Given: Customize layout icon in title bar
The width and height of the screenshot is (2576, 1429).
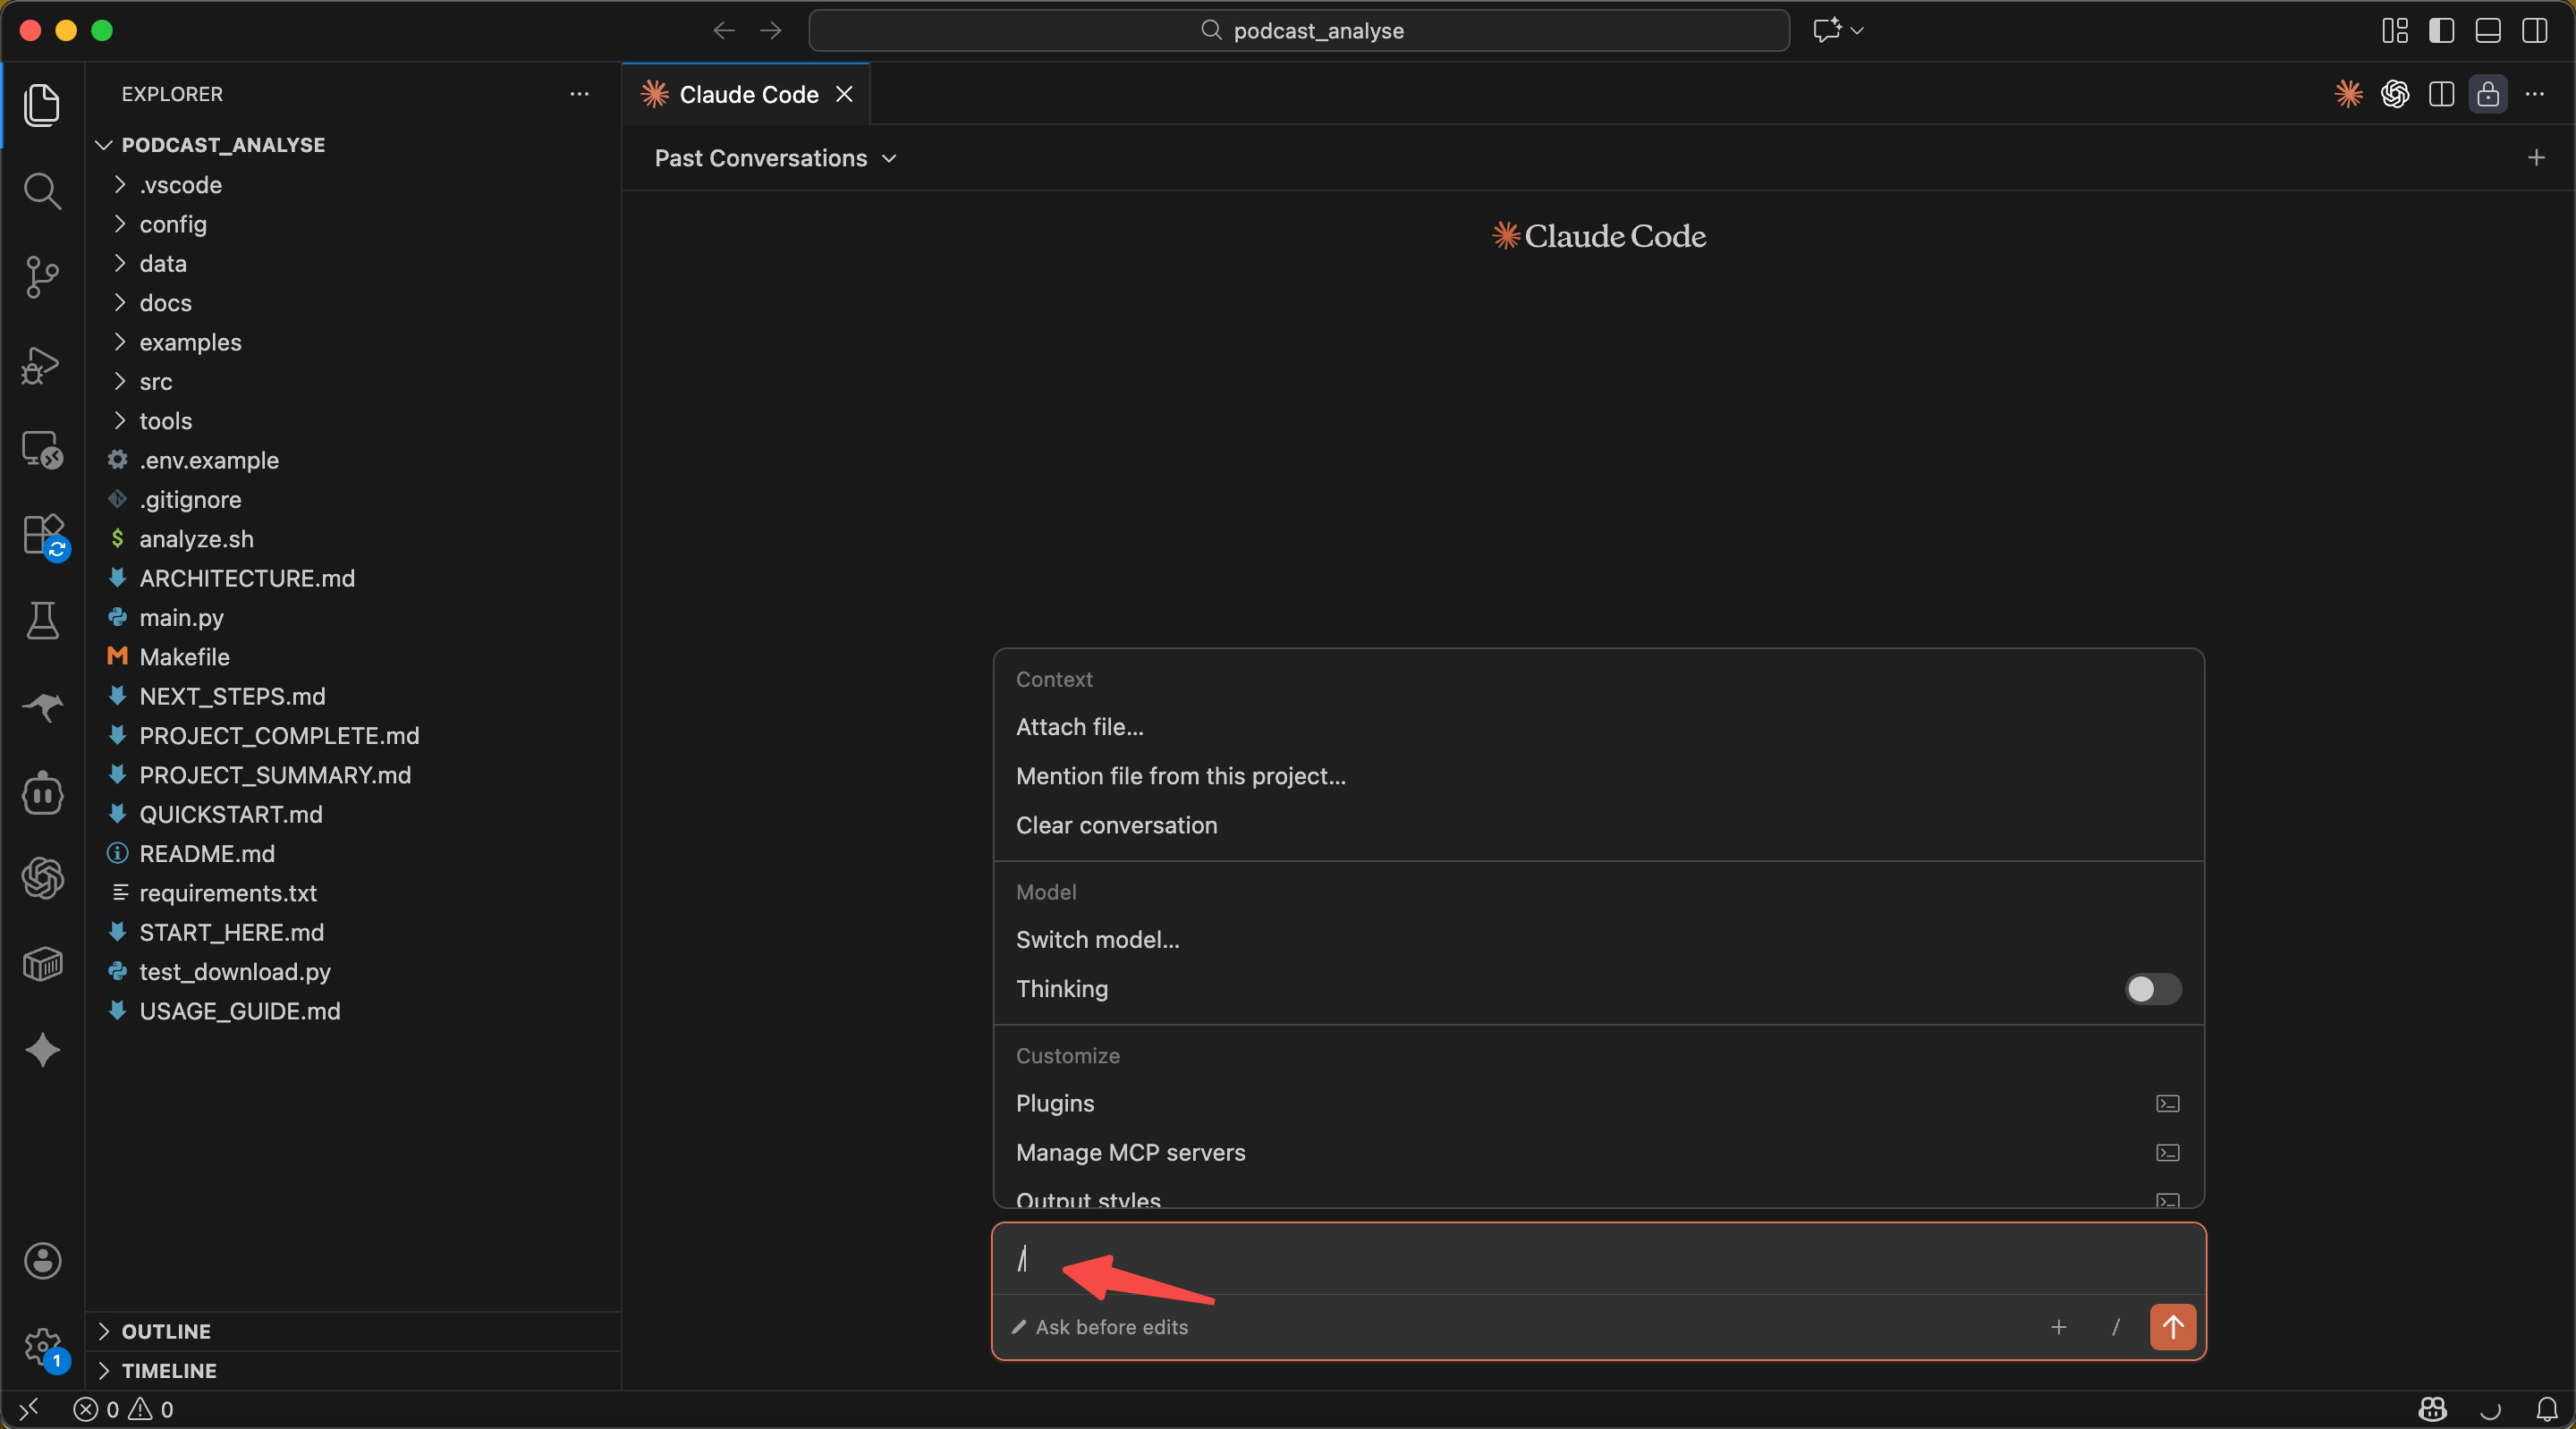Looking at the screenshot, I should coord(2394,30).
